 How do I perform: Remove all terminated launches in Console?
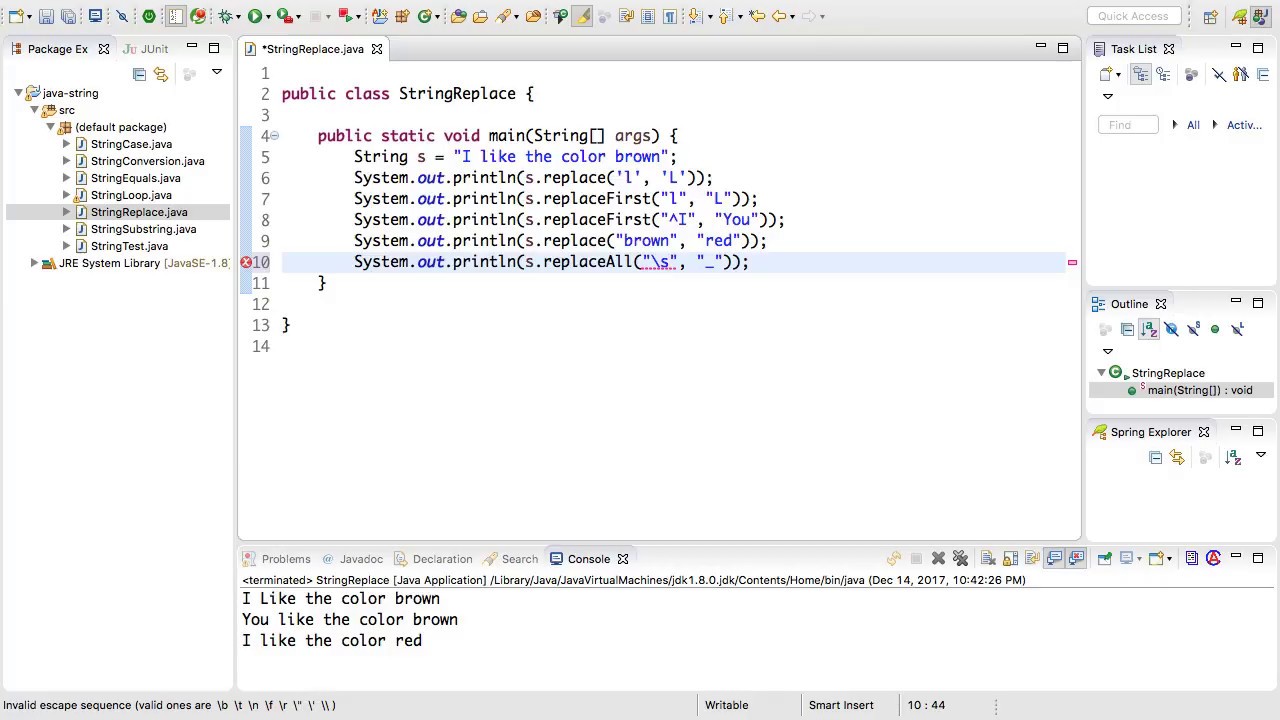(x=960, y=559)
